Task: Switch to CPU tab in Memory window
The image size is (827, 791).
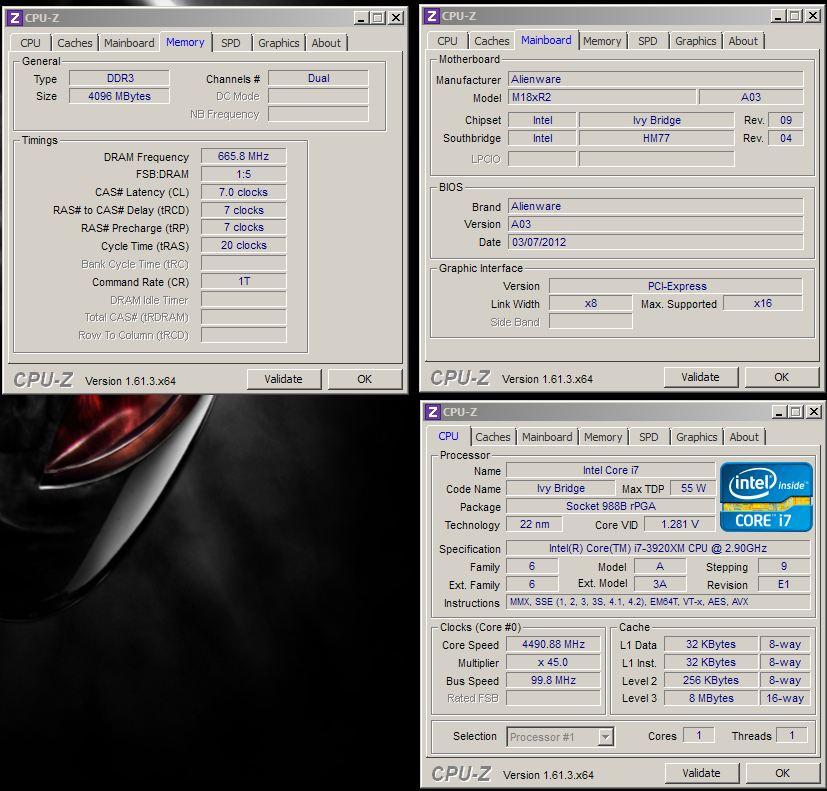Action: tap(30, 43)
